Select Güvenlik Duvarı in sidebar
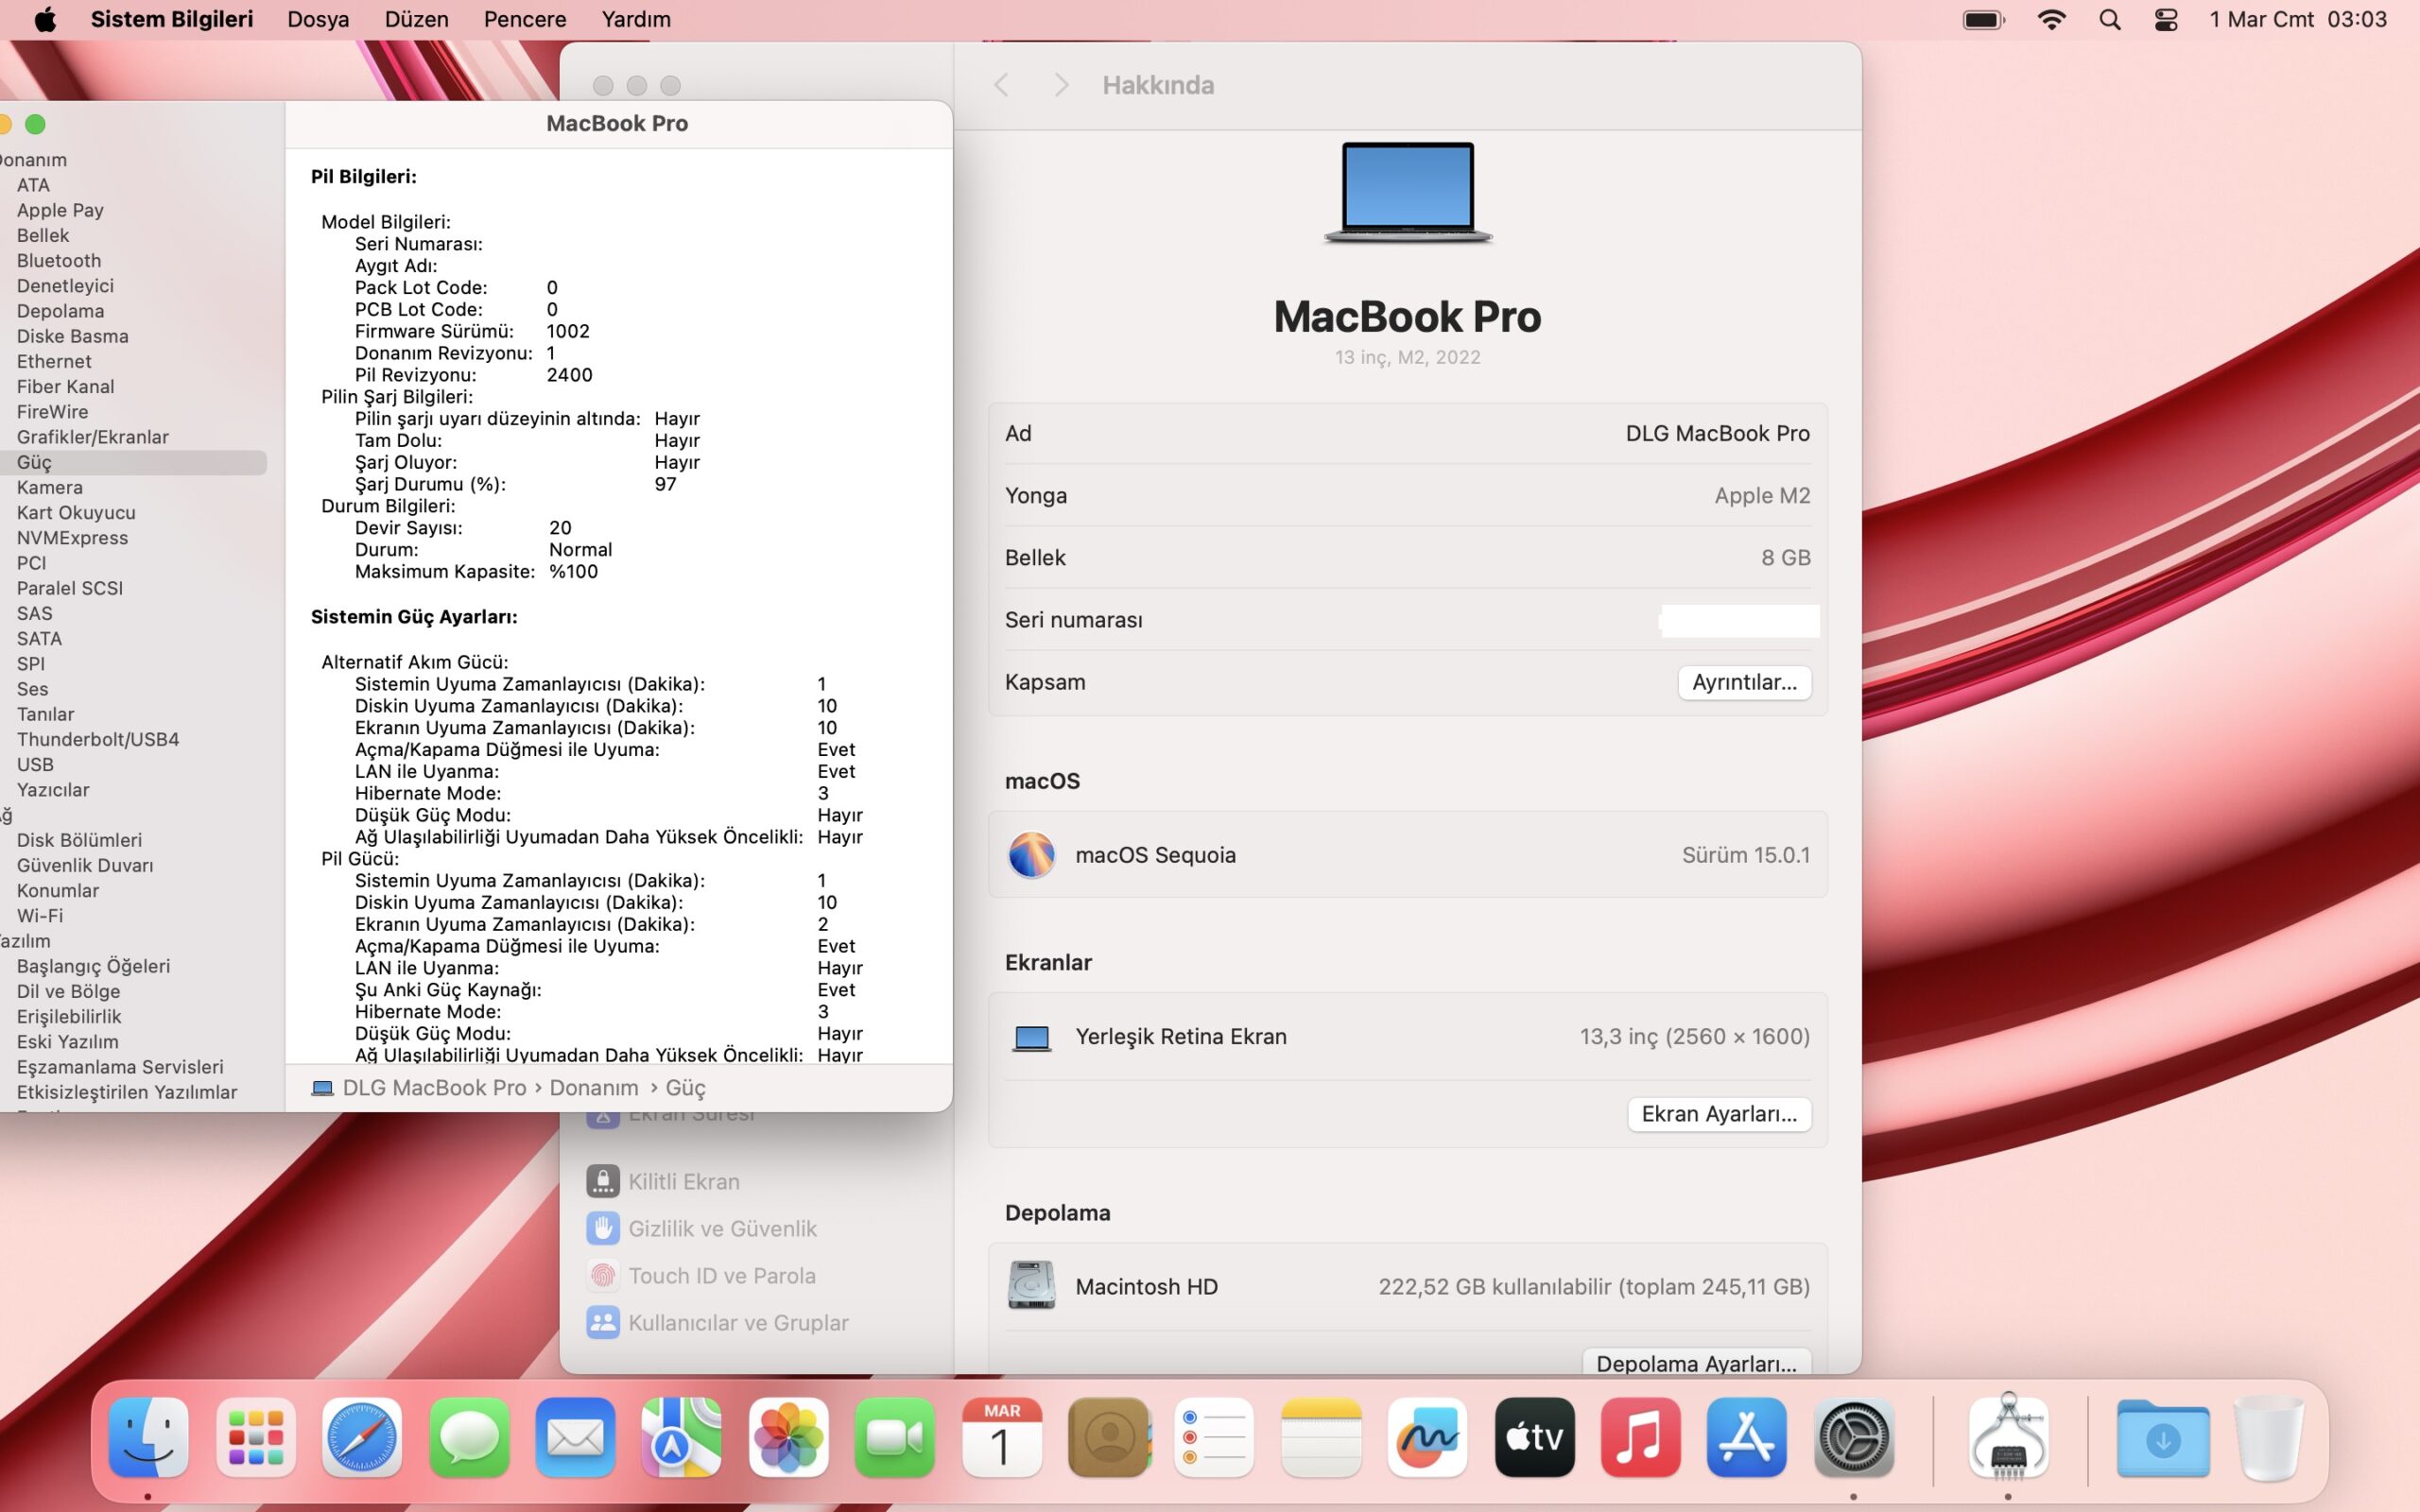This screenshot has height=1512, width=2420. 85,865
